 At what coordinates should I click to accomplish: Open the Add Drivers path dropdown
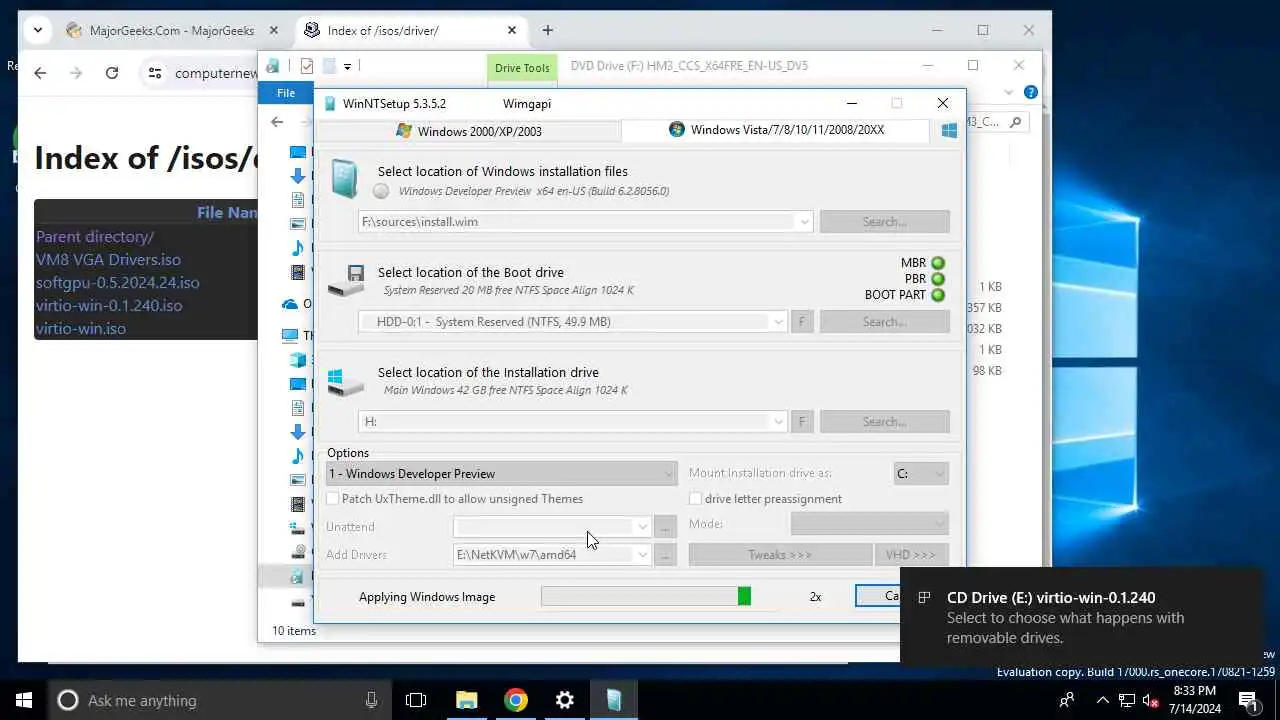tap(642, 554)
